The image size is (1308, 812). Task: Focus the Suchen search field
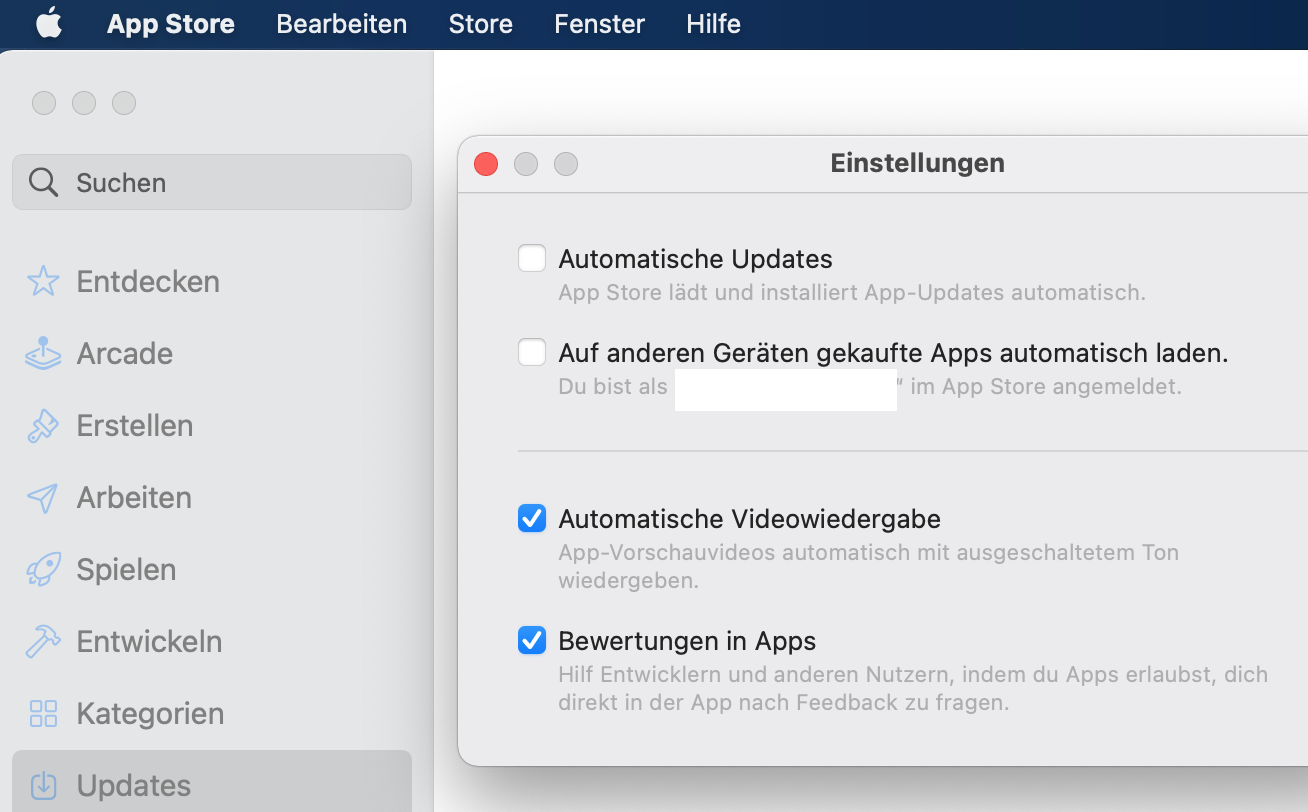tap(212, 182)
